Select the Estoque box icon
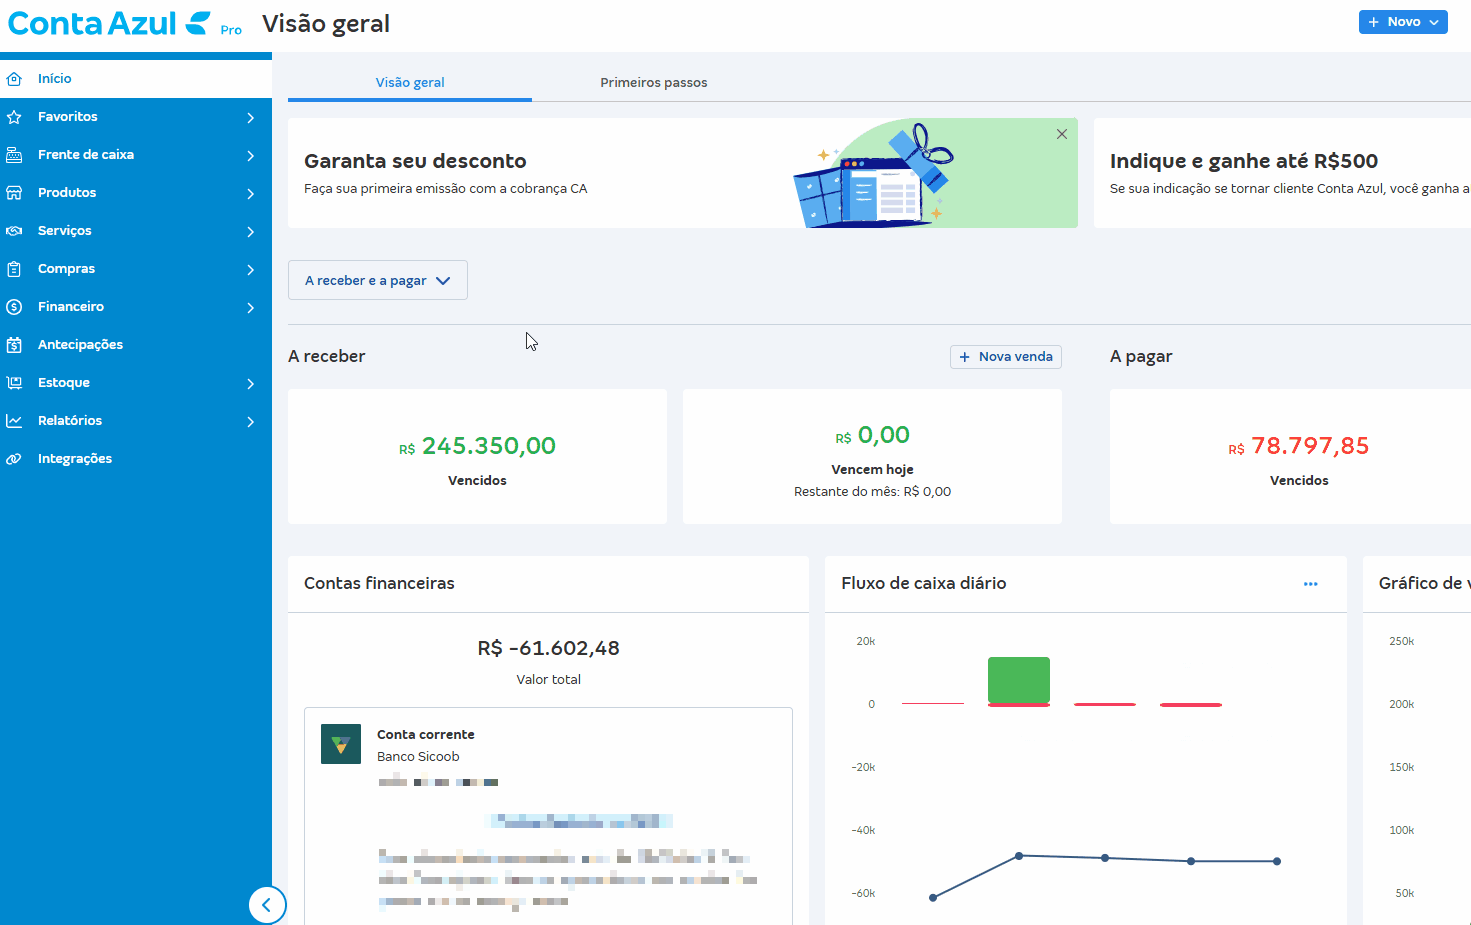The image size is (1471, 925). (15, 382)
